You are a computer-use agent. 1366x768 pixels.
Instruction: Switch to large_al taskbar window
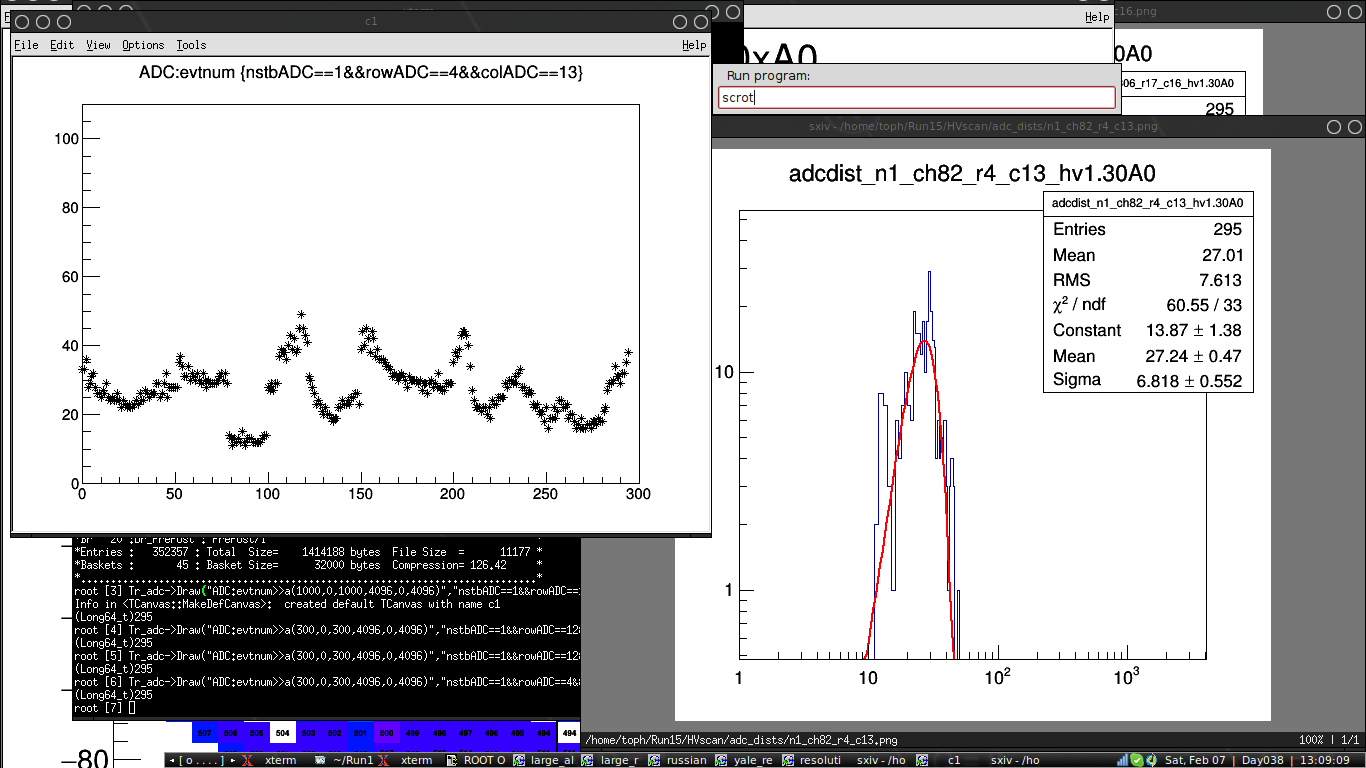click(x=545, y=760)
